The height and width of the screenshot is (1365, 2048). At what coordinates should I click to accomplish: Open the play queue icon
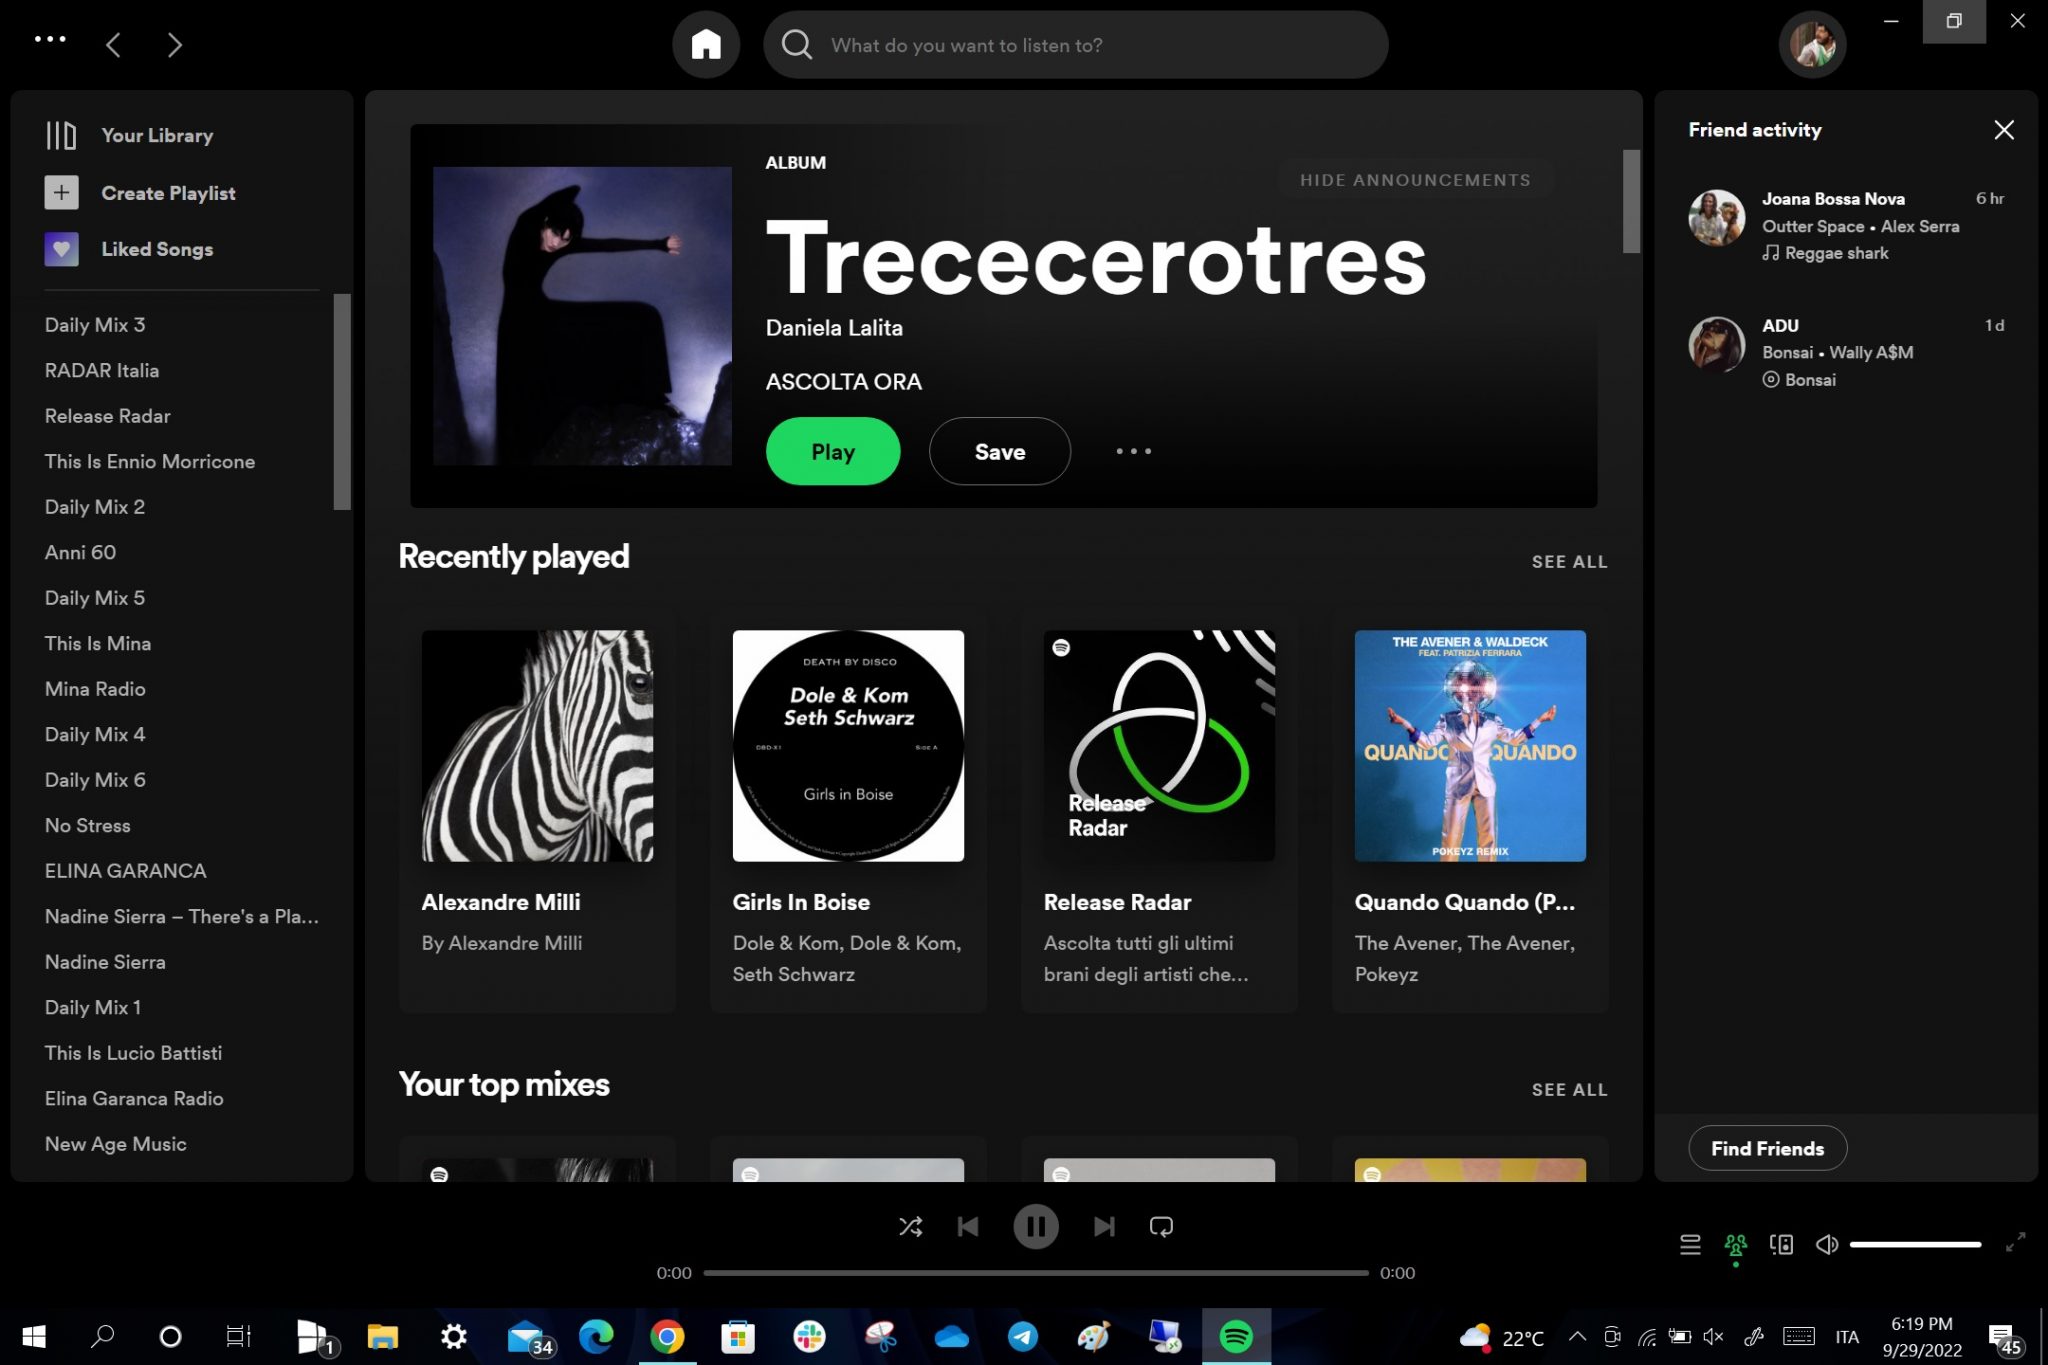coord(1690,1245)
